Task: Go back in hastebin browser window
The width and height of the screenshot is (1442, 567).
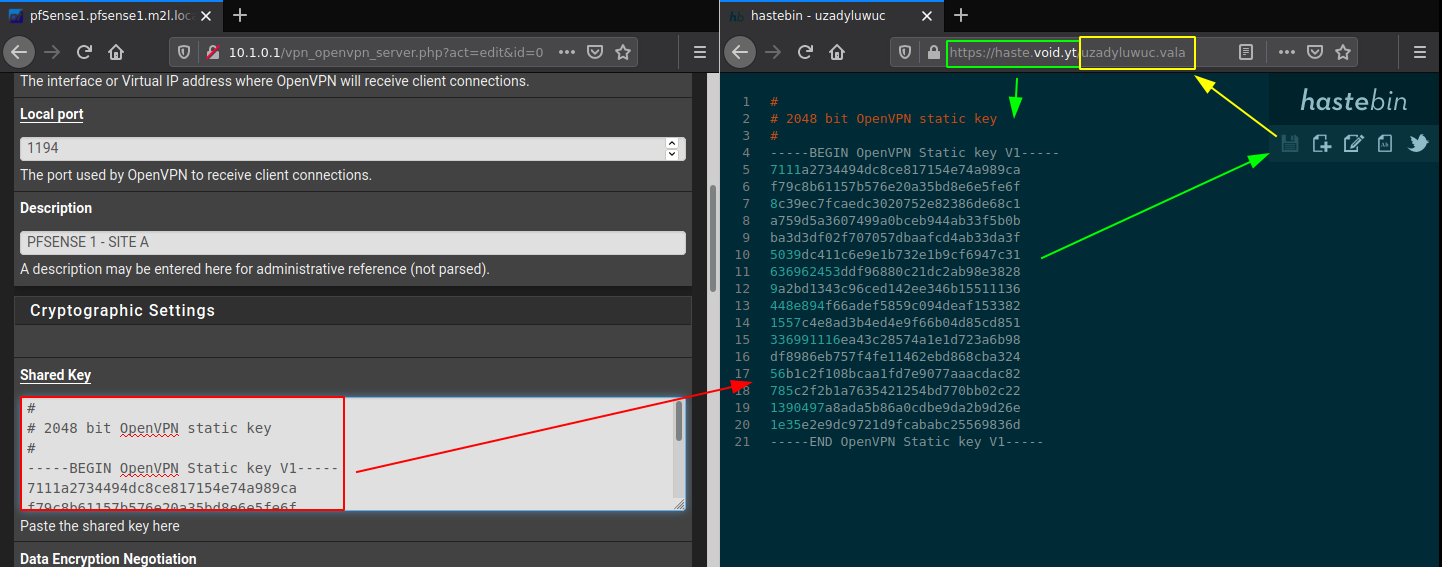Action: 740,53
